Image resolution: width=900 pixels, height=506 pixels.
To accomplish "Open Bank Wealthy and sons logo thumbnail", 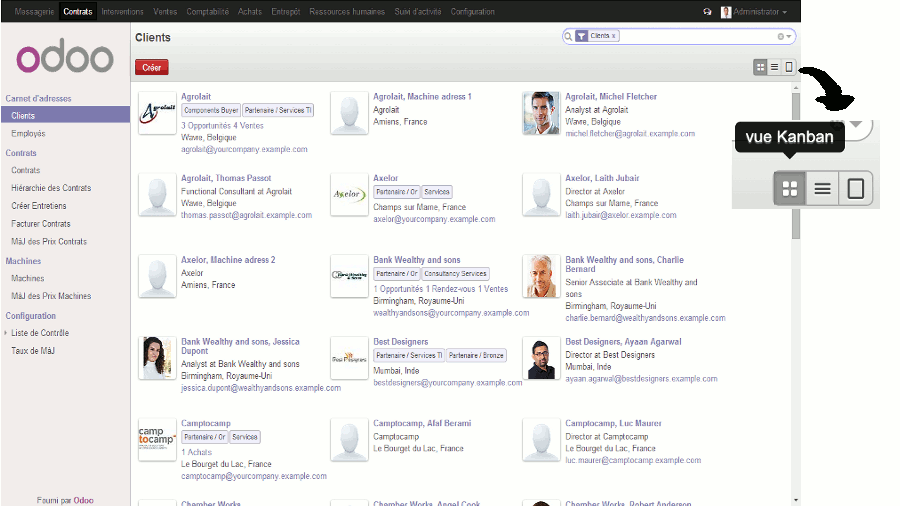I will [x=349, y=276].
